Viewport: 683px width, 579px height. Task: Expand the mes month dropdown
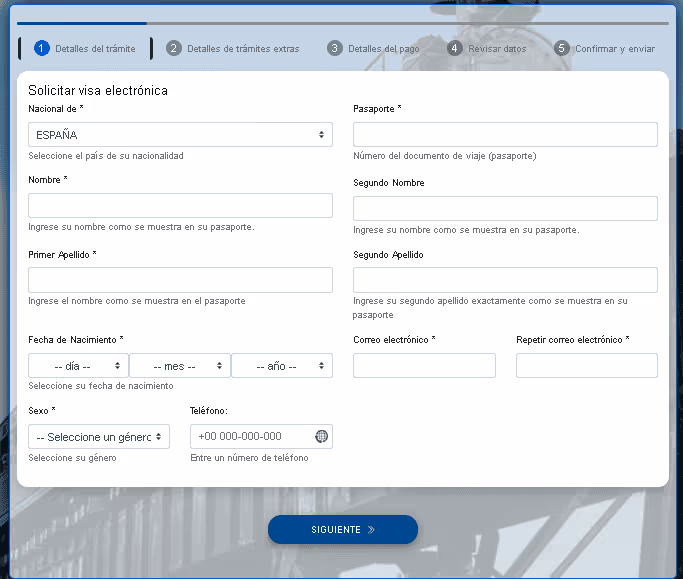[179, 366]
